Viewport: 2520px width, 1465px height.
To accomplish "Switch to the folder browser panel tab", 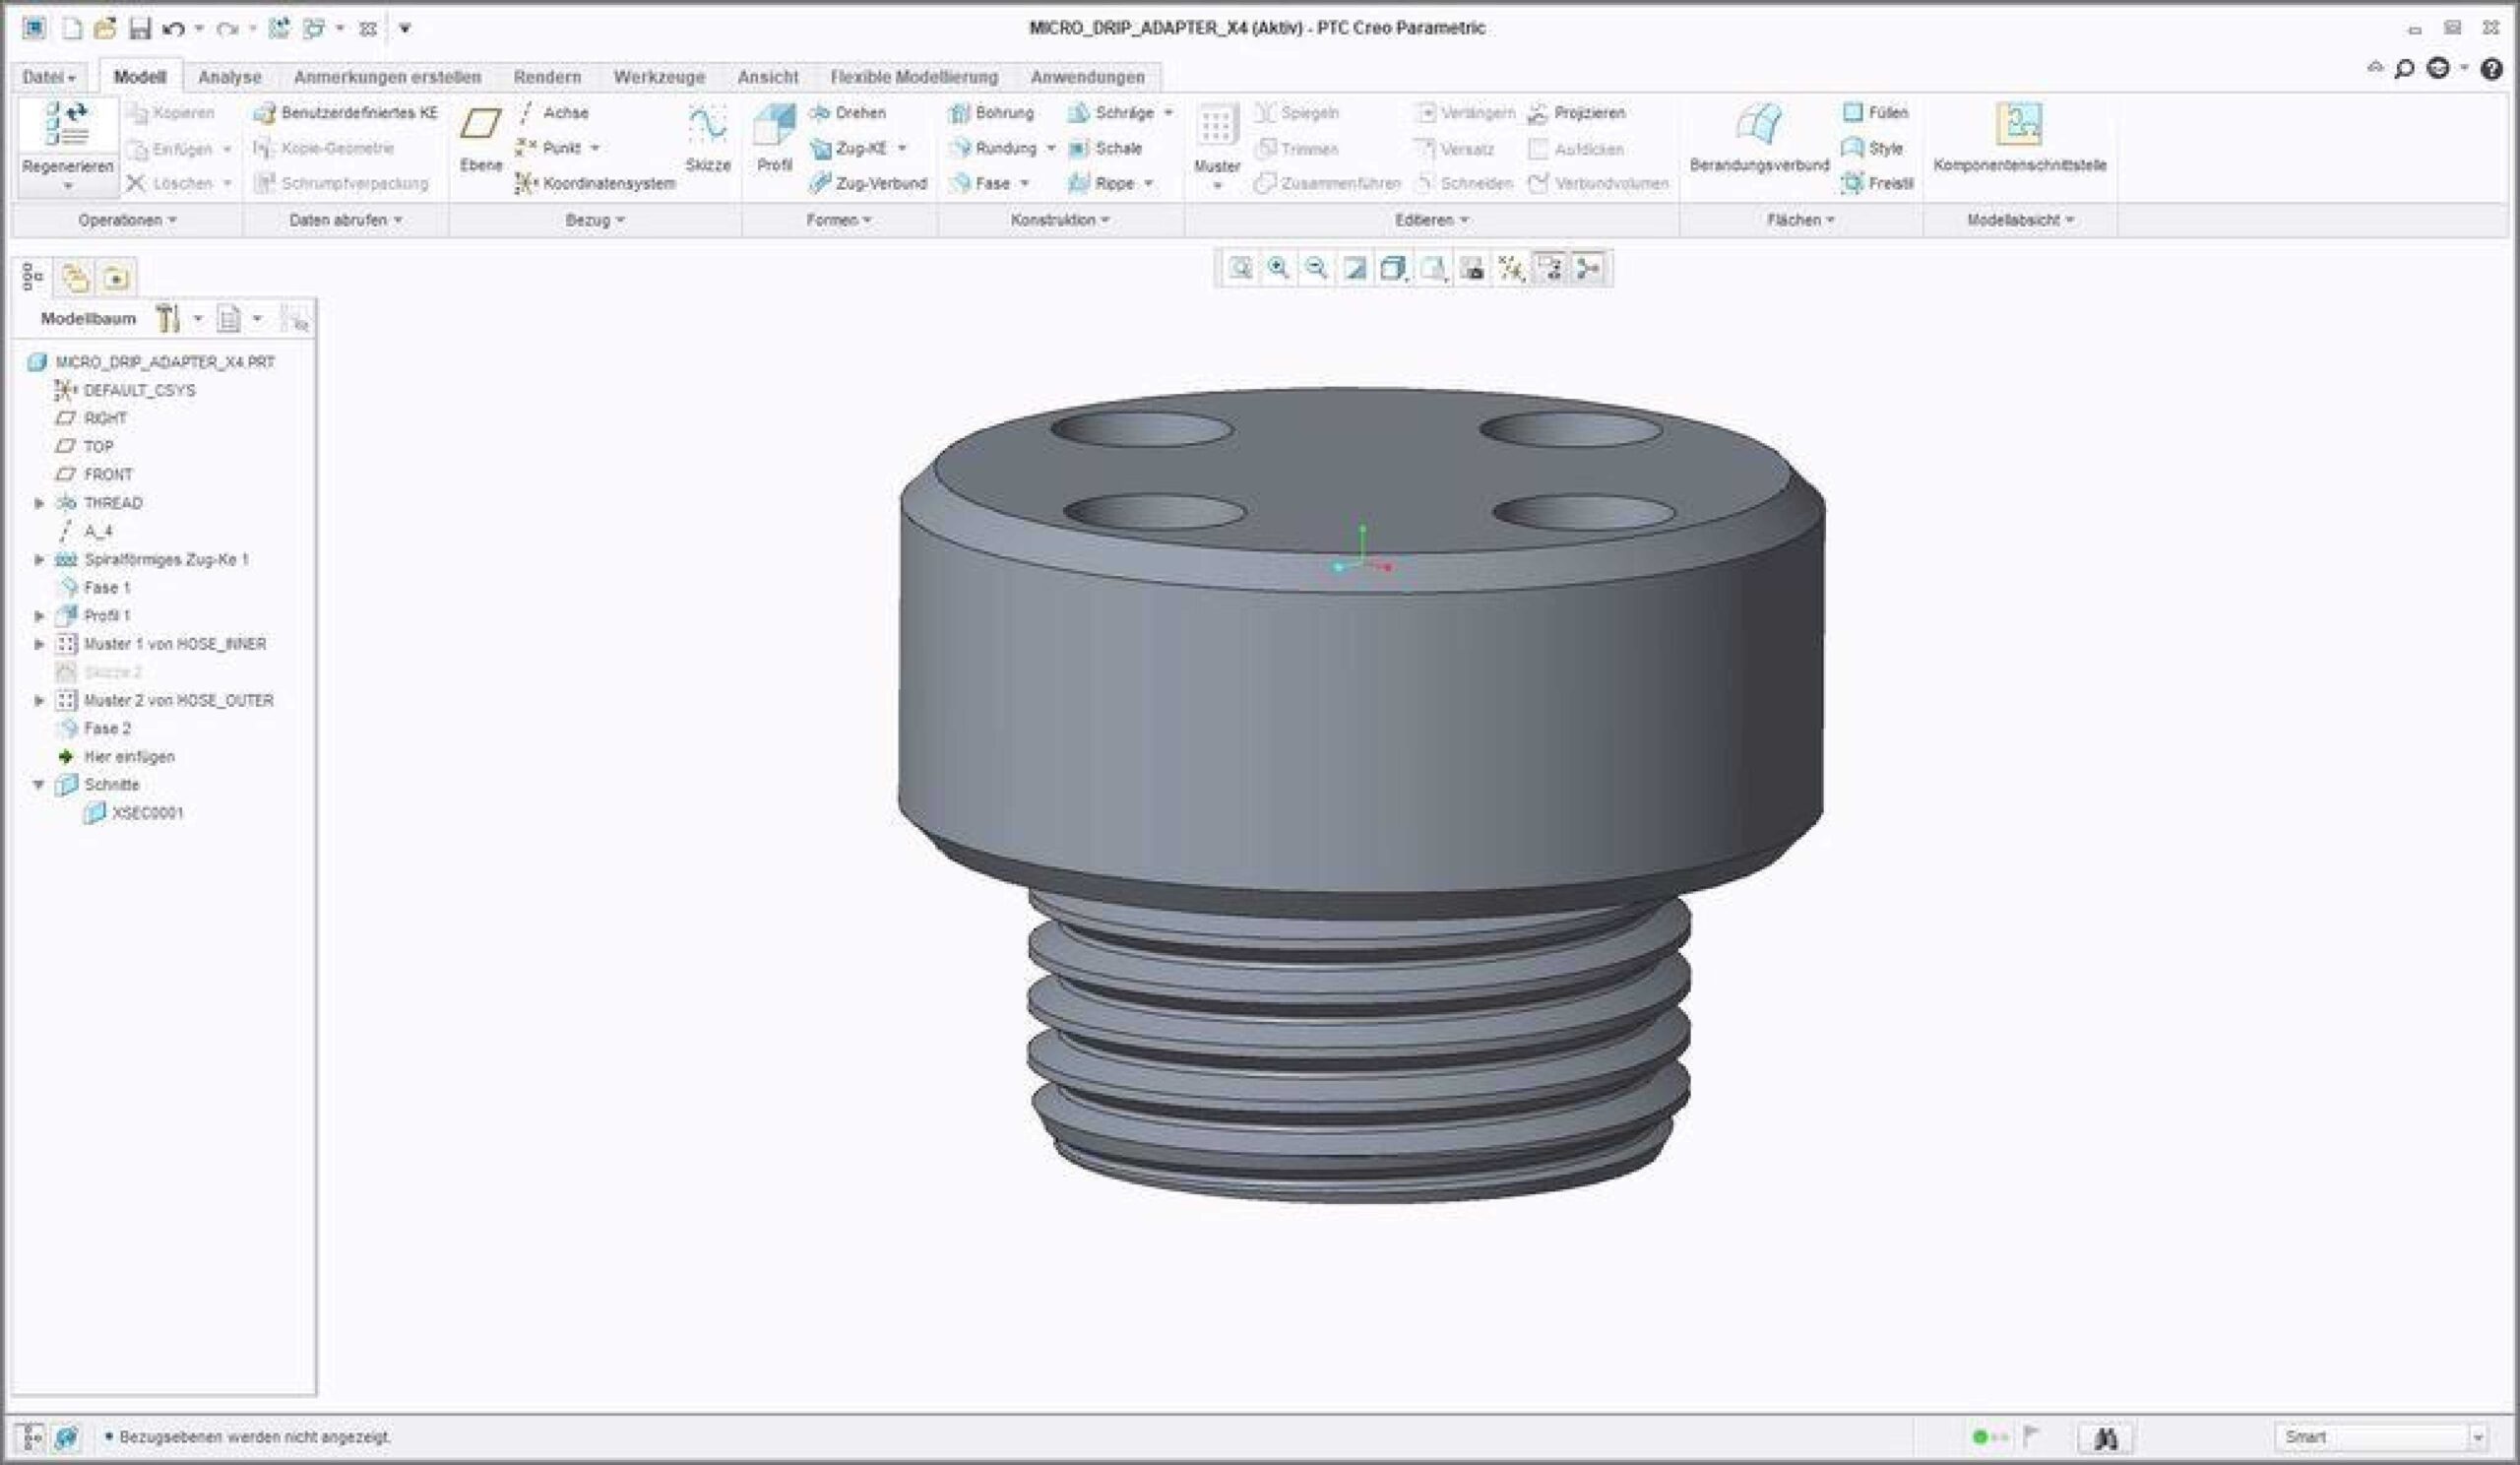I will pos(76,278).
